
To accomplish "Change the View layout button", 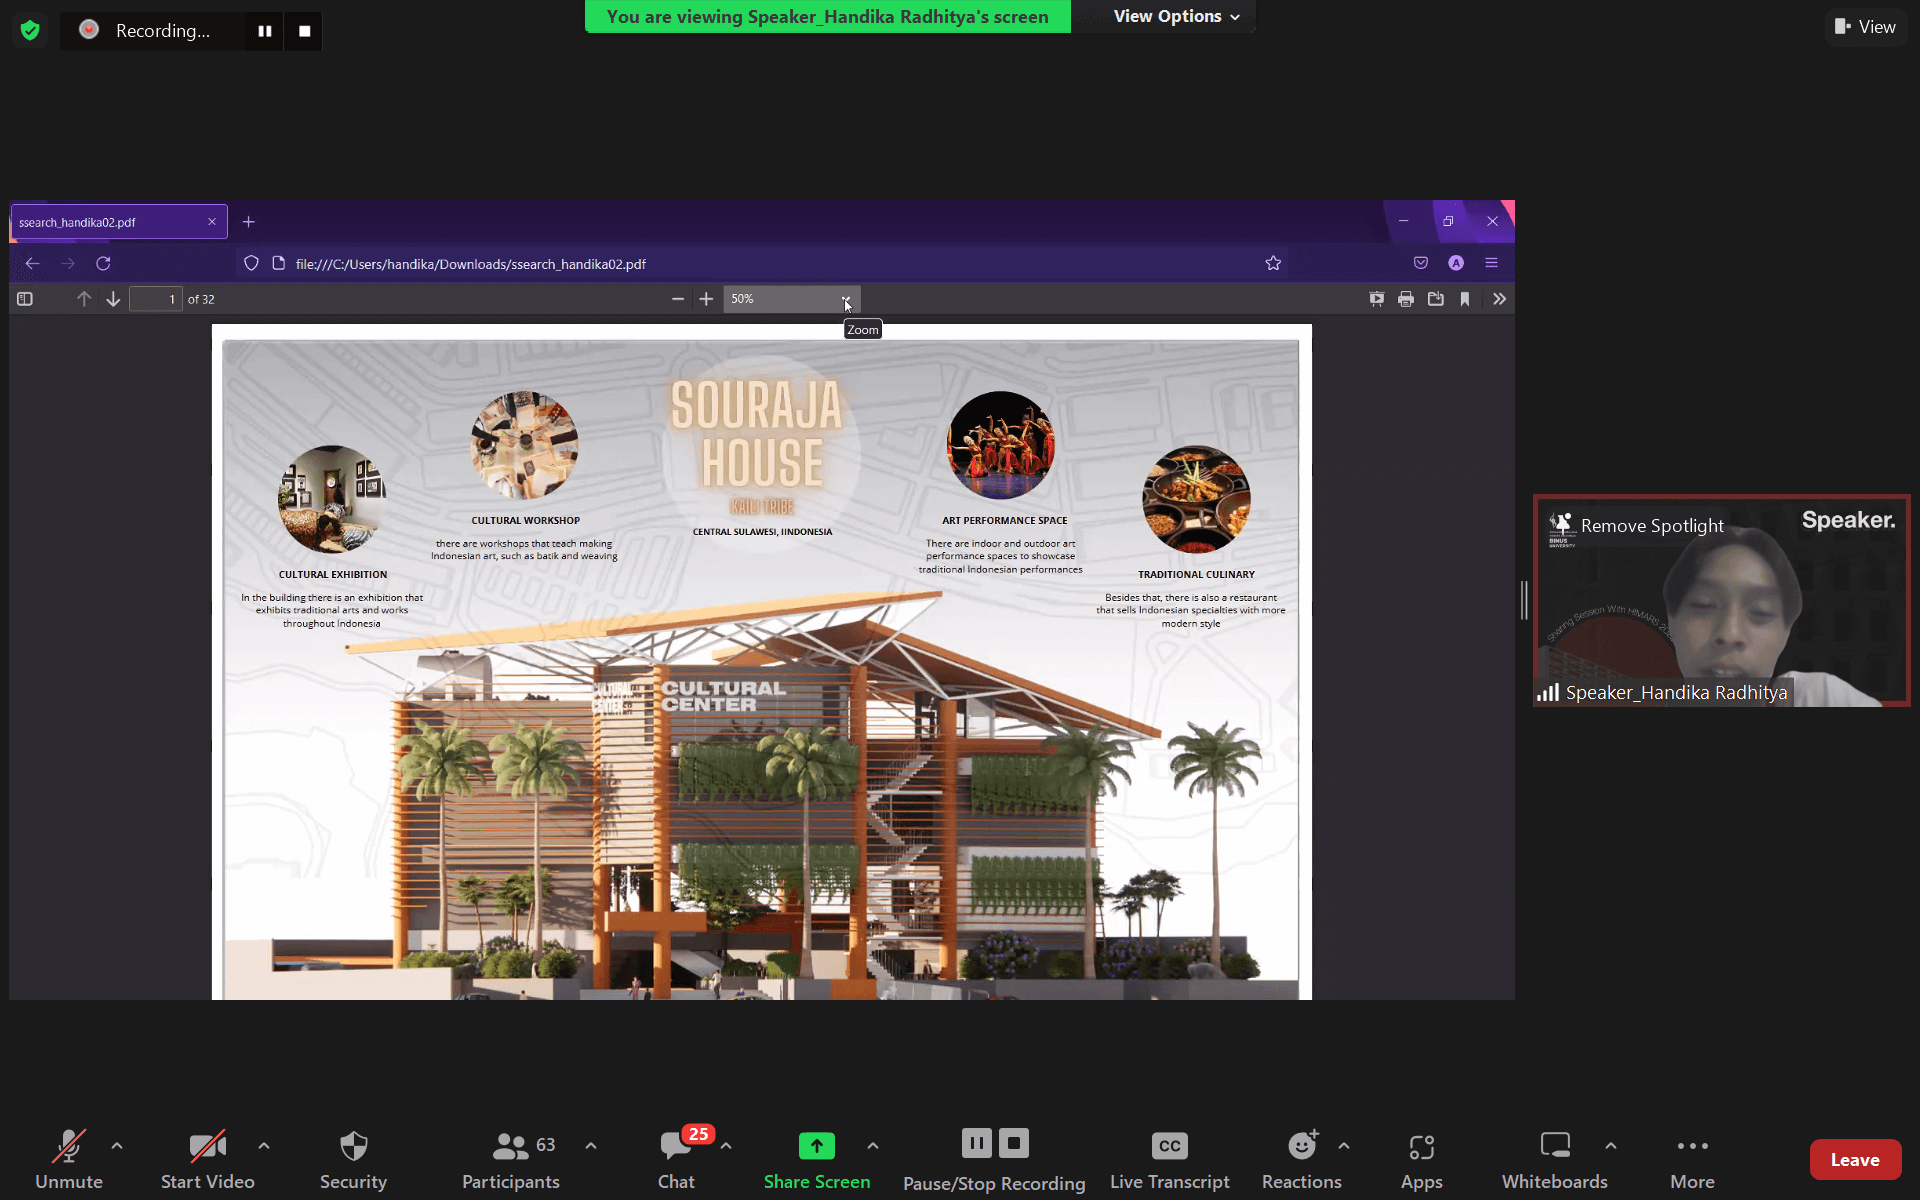I will point(1866,27).
